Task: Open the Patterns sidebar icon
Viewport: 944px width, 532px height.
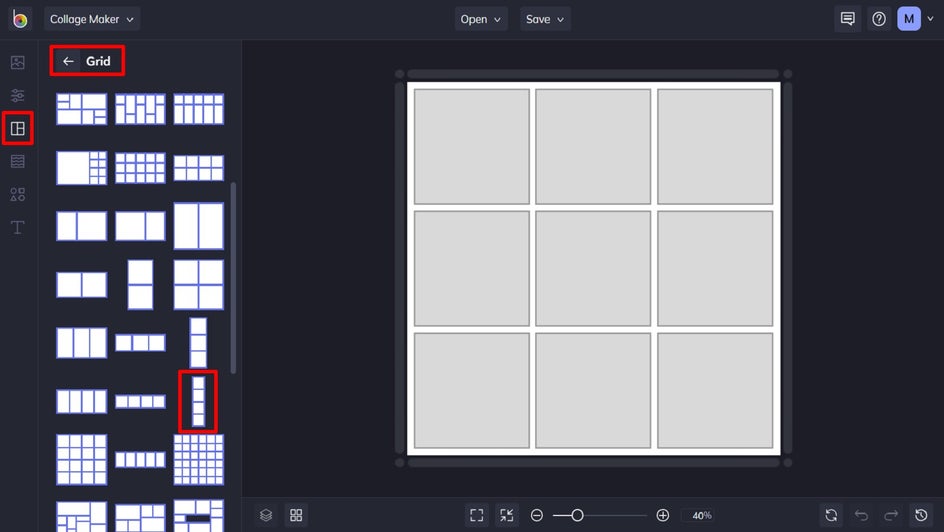Action: (x=17, y=161)
